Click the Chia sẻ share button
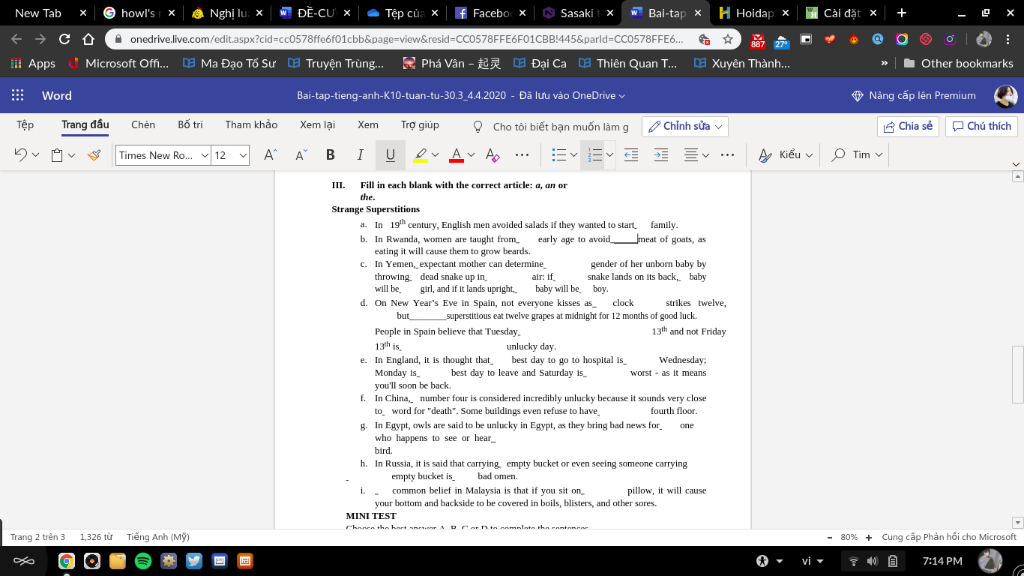The height and width of the screenshot is (576, 1024). coord(908,126)
